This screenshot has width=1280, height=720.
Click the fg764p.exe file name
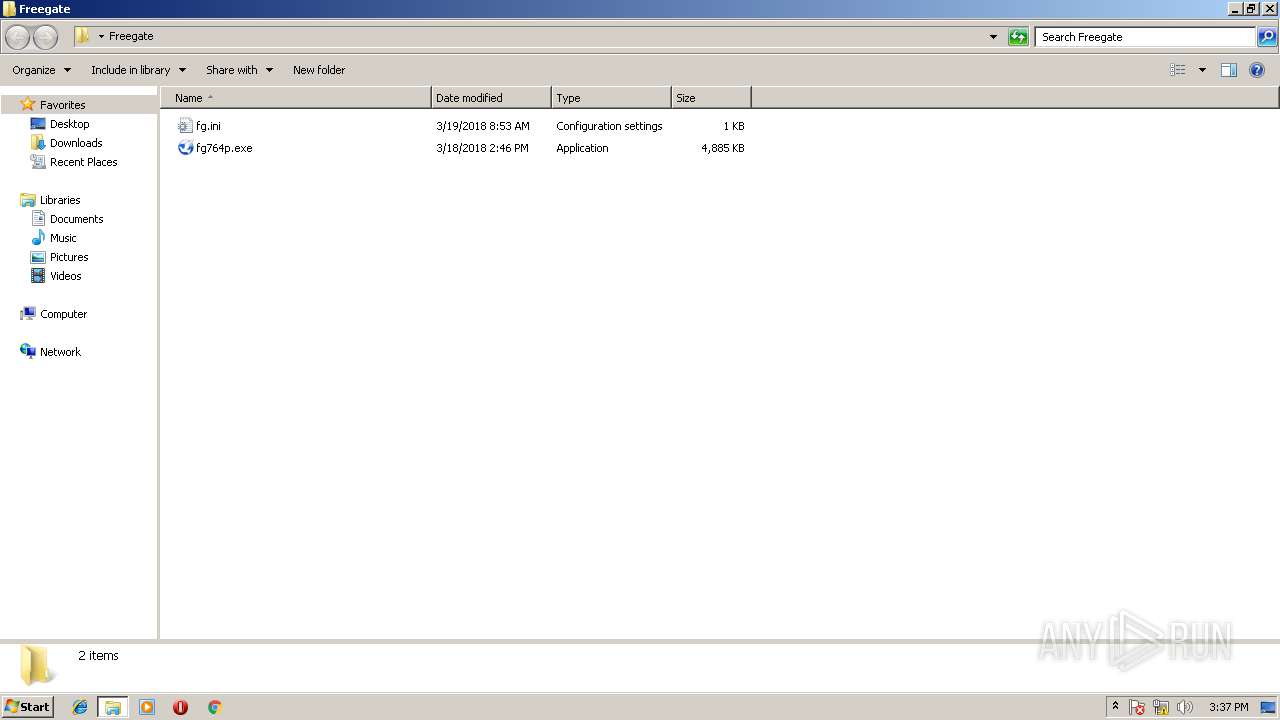(224, 148)
